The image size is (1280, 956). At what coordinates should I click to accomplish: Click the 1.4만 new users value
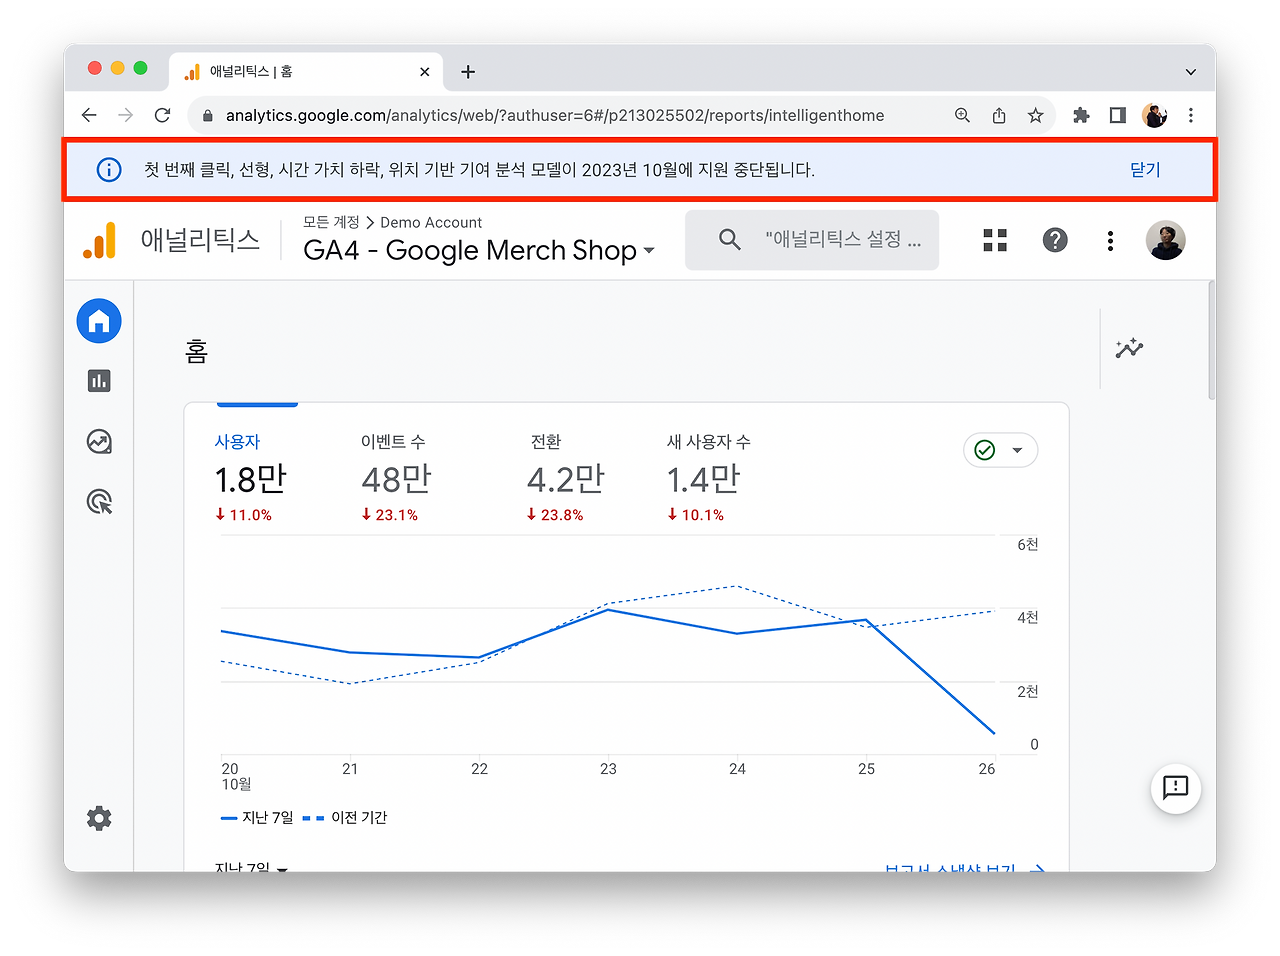pyautogui.click(x=704, y=480)
